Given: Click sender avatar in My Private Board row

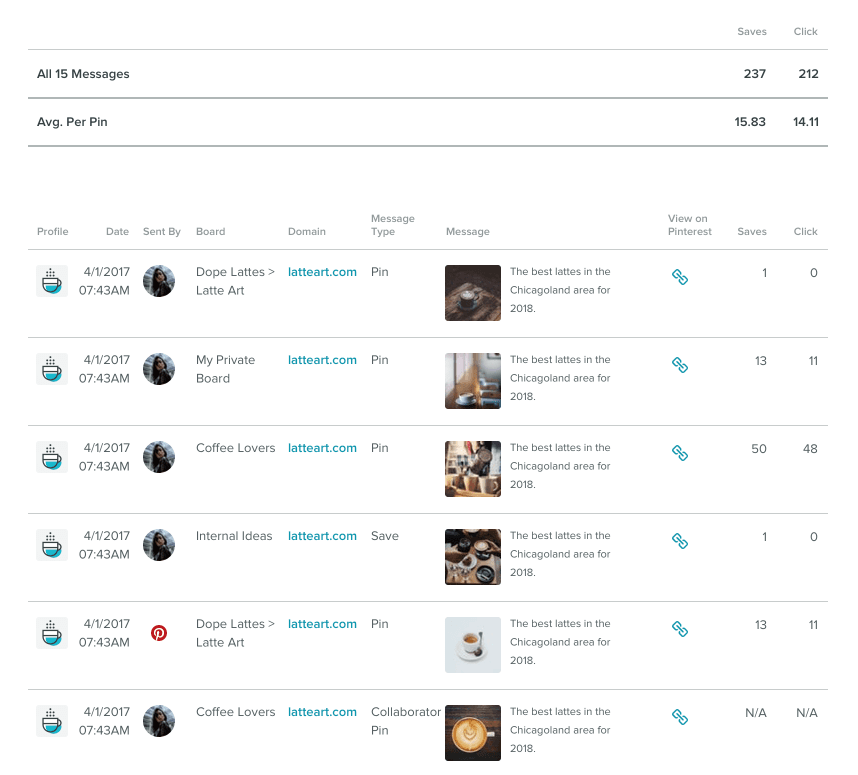Looking at the screenshot, I should (x=158, y=369).
